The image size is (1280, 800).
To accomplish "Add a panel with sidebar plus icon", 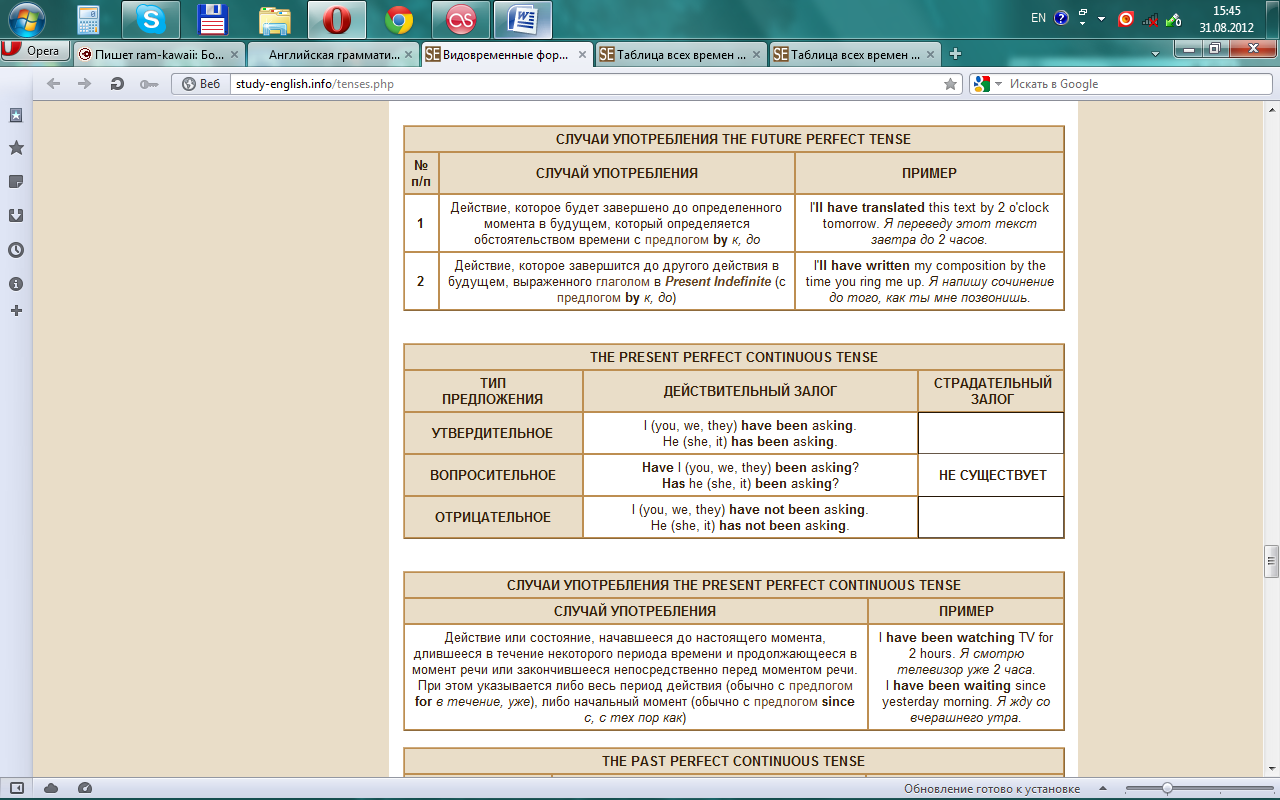I will [x=16, y=311].
